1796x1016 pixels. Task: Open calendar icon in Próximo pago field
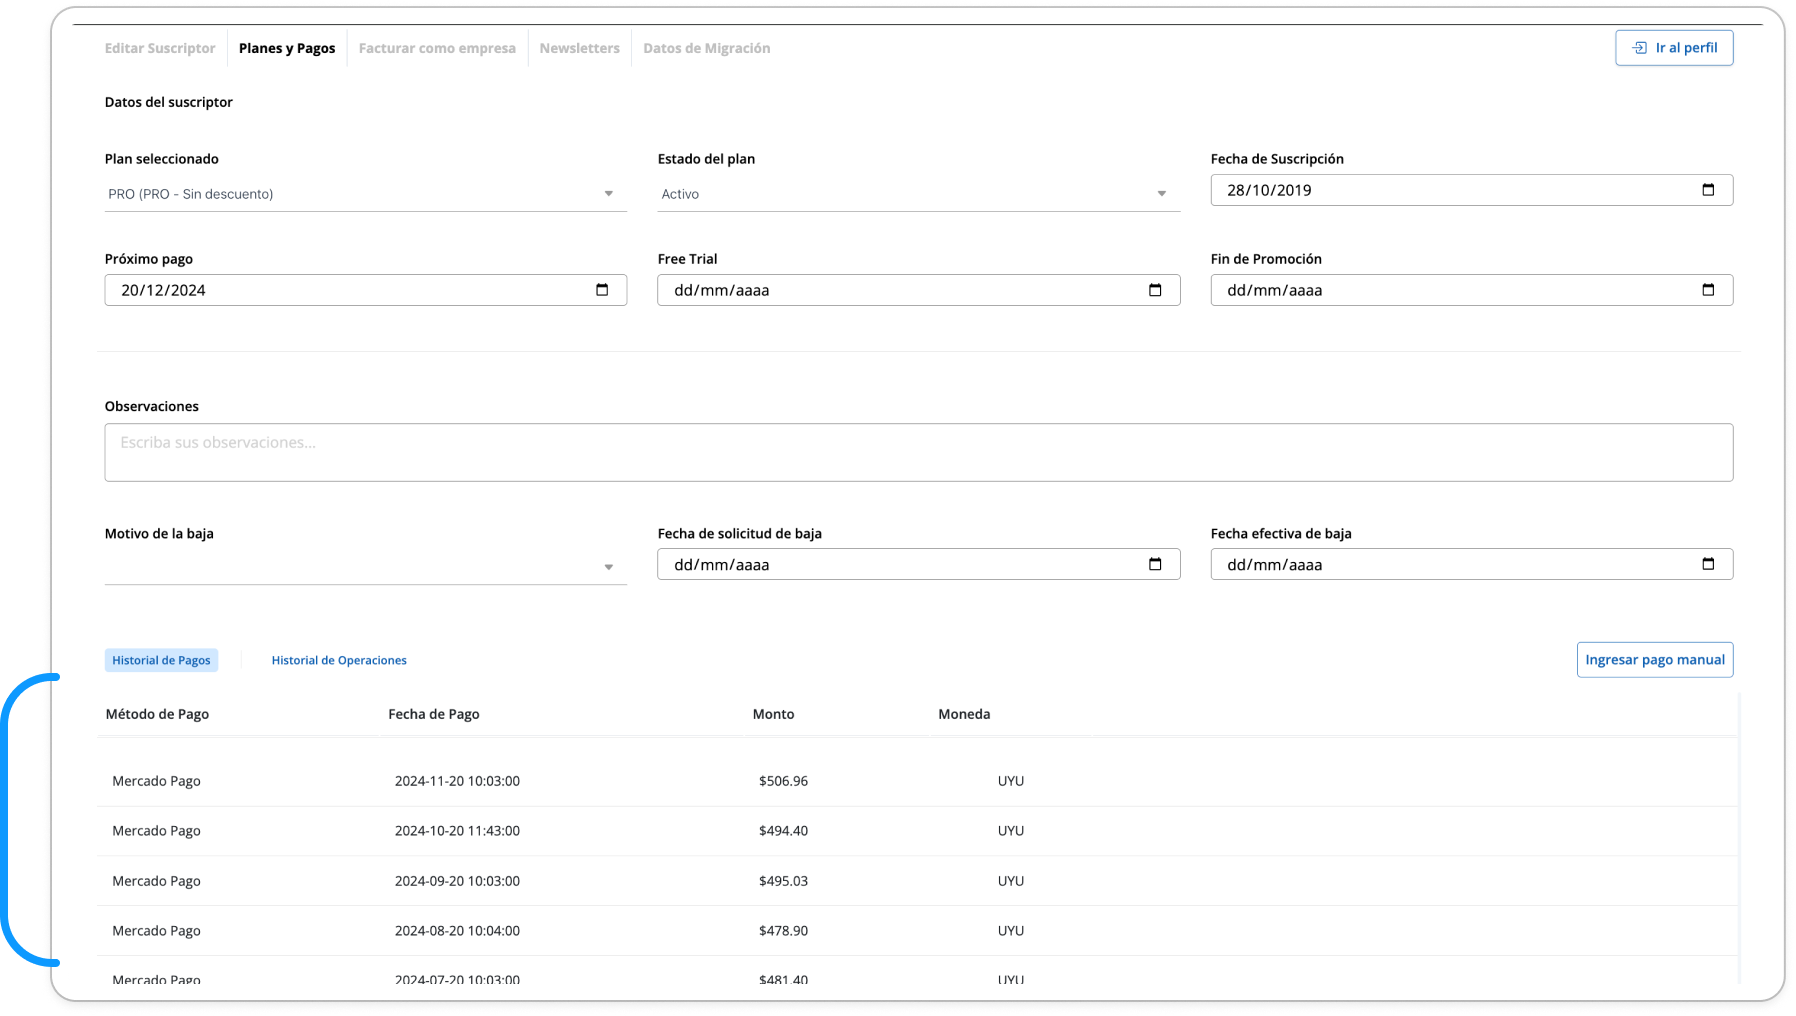602,290
